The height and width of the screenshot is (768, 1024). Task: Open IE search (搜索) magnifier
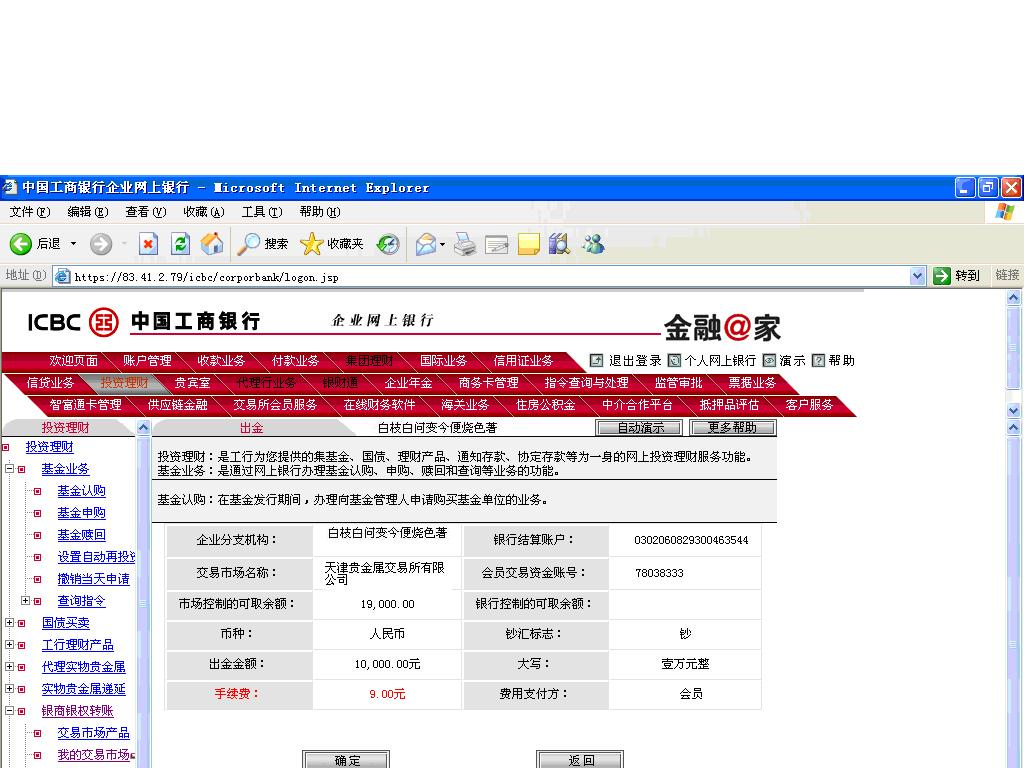pos(262,244)
